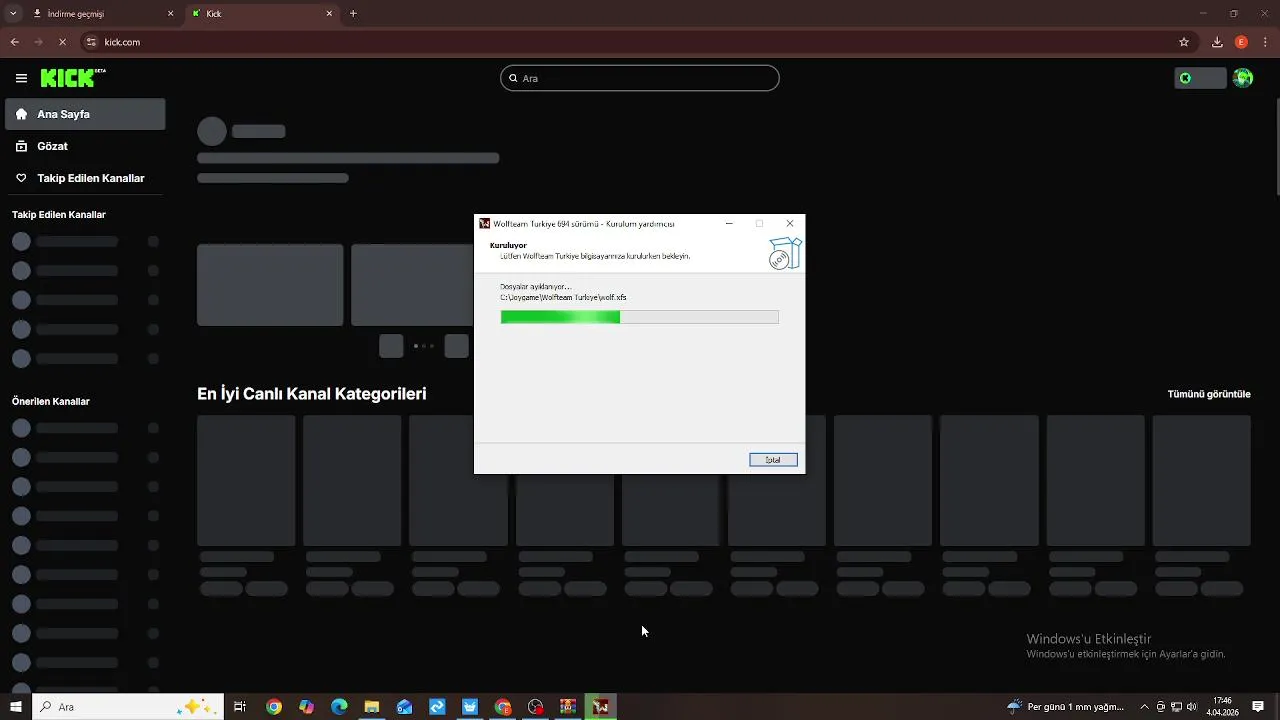
Task: Focus the Kick Ara search field
Action: (x=640, y=78)
